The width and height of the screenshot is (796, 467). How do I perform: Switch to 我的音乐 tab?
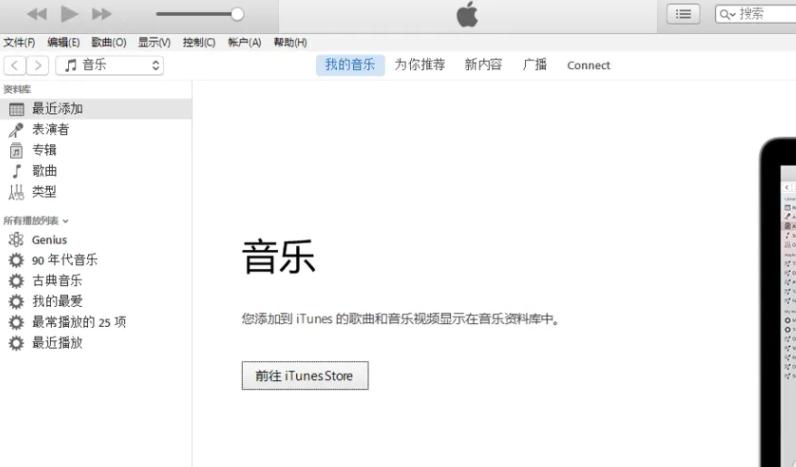(350, 65)
